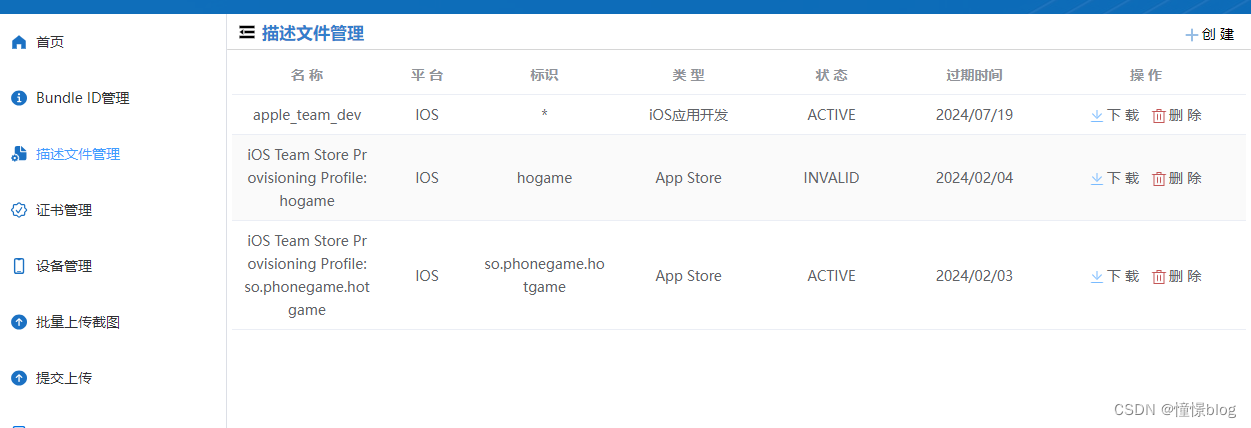Click the 证书管理 badge icon
The height and width of the screenshot is (428, 1251).
pos(18,210)
